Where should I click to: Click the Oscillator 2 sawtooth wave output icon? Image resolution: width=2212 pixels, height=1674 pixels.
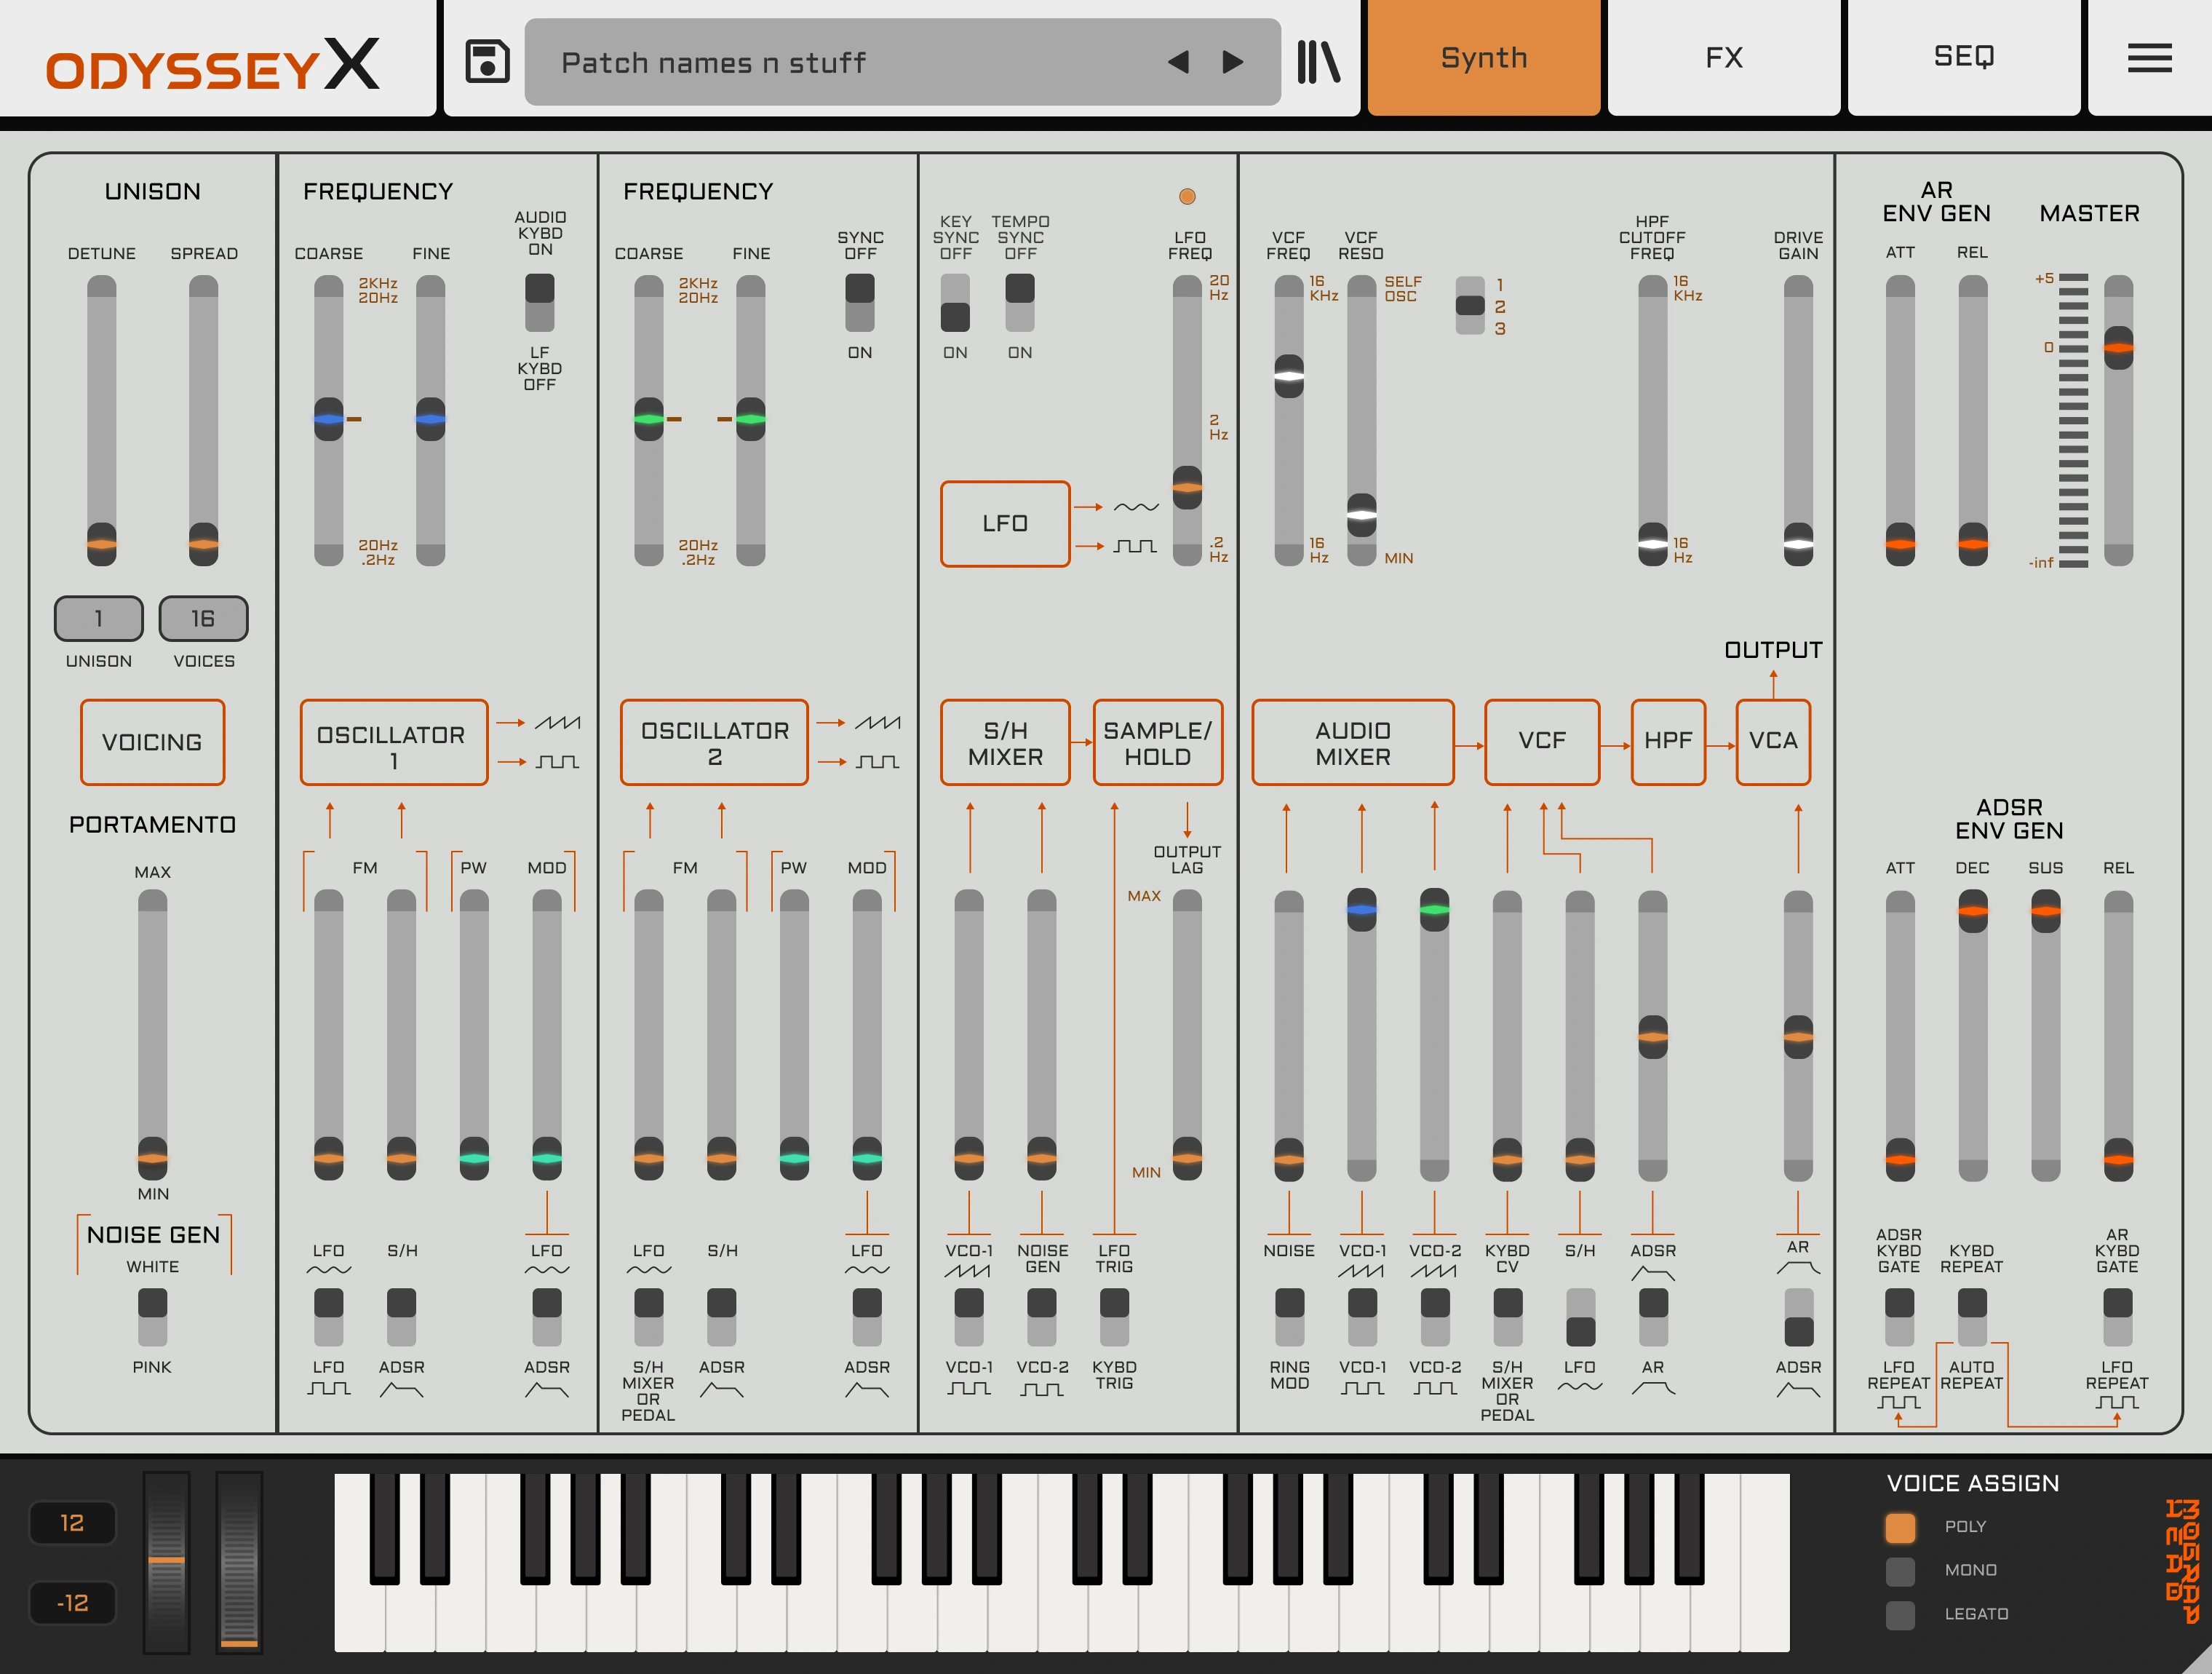tap(877, 722)
